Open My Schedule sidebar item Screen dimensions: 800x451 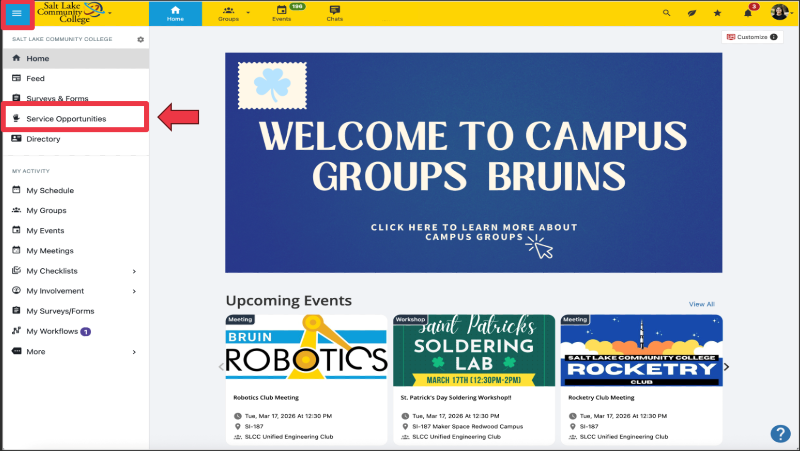coord(76,190)
